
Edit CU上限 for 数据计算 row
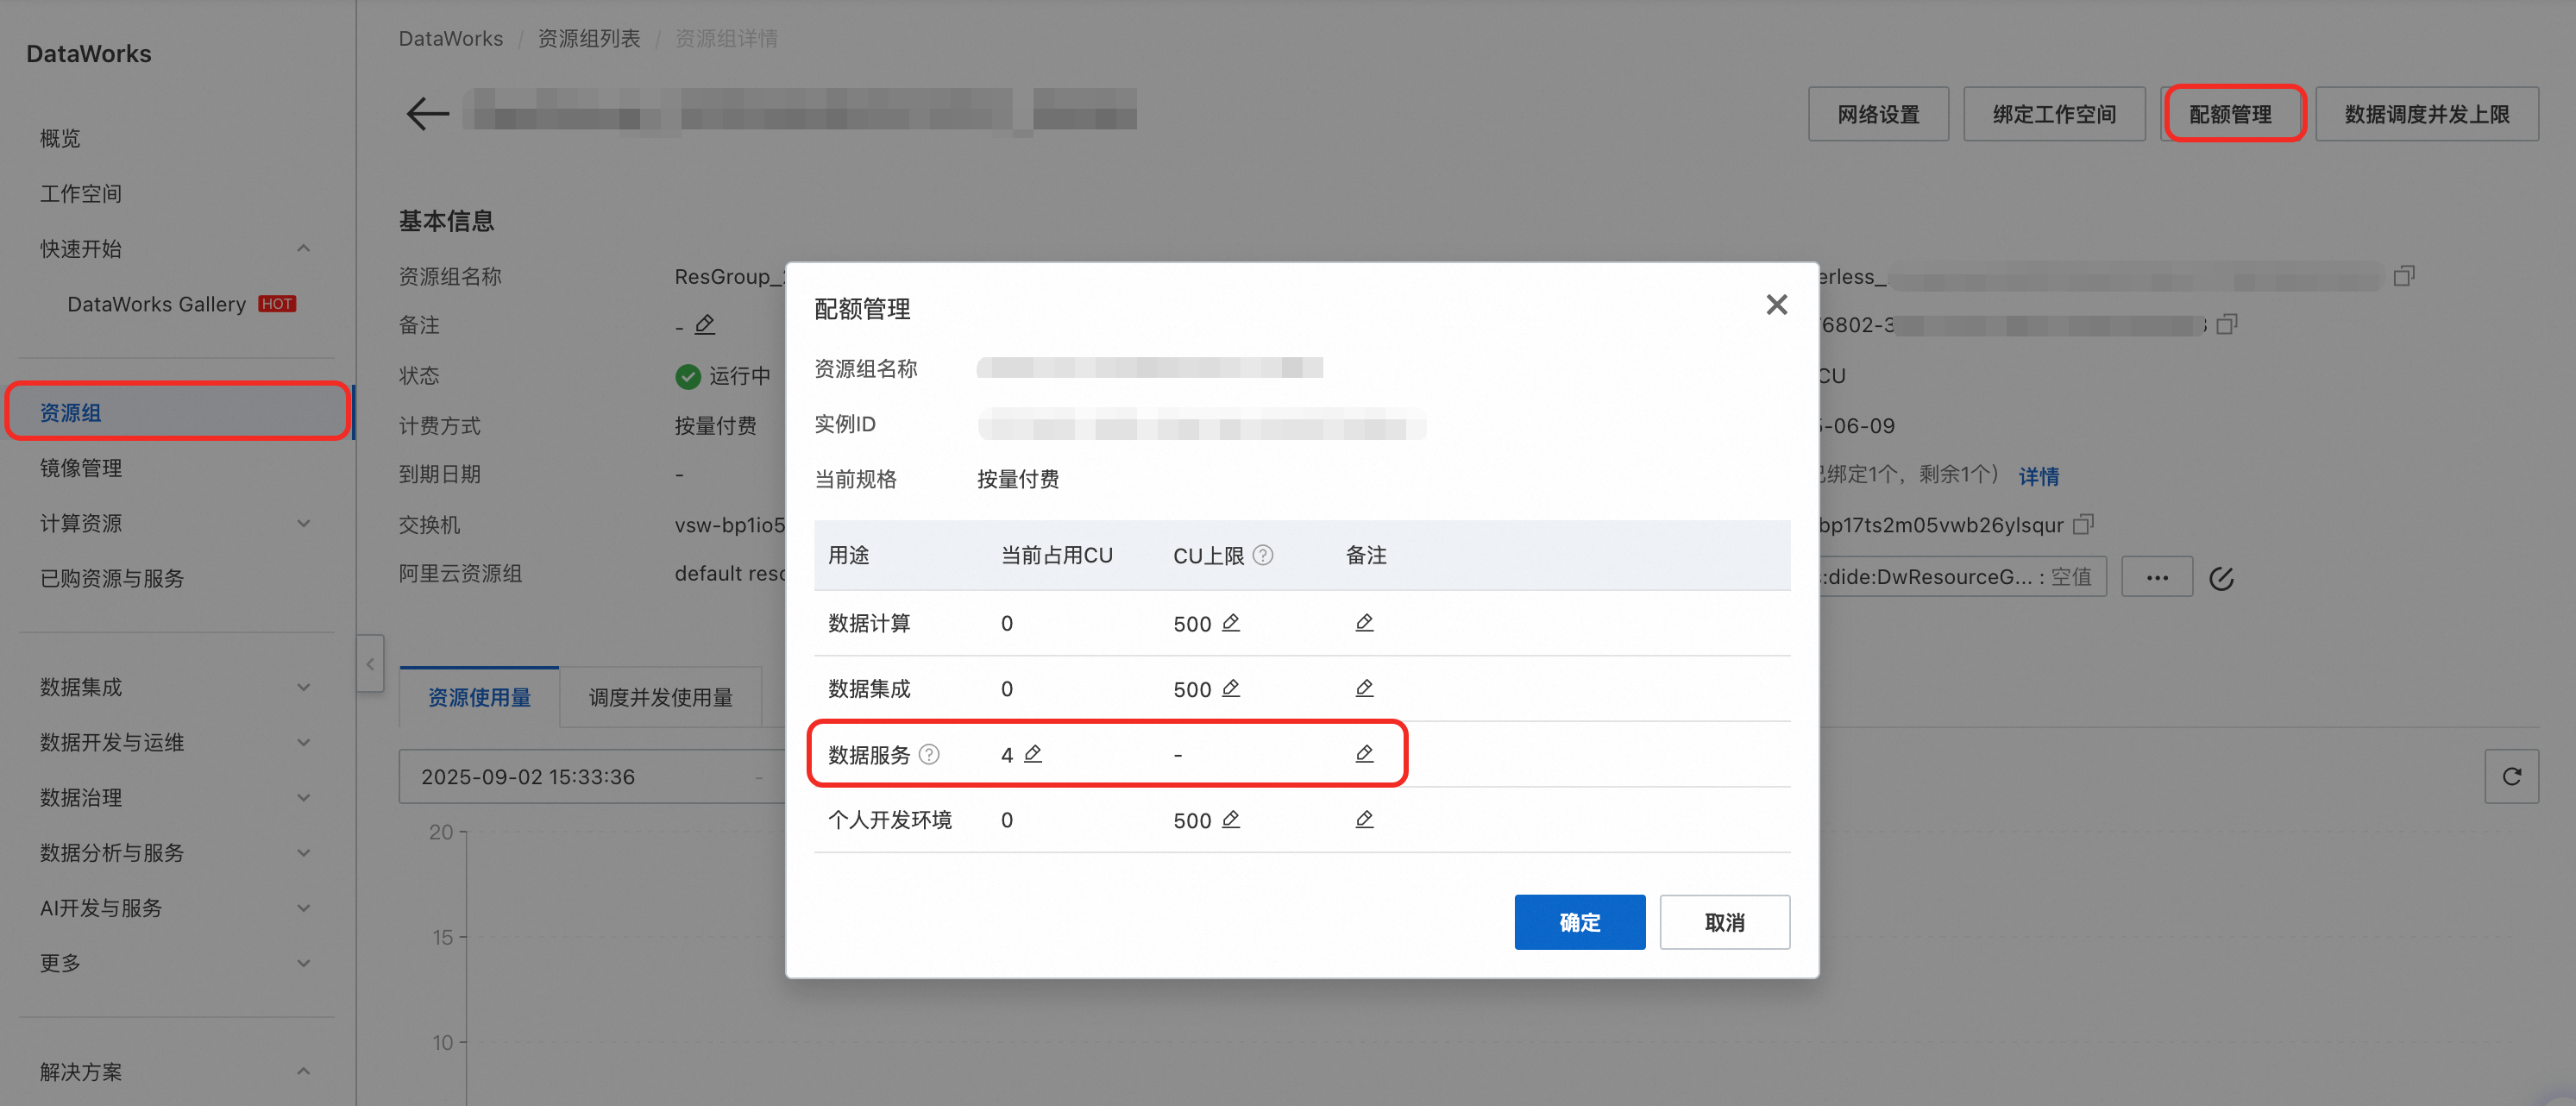[x=1231, y=622]
